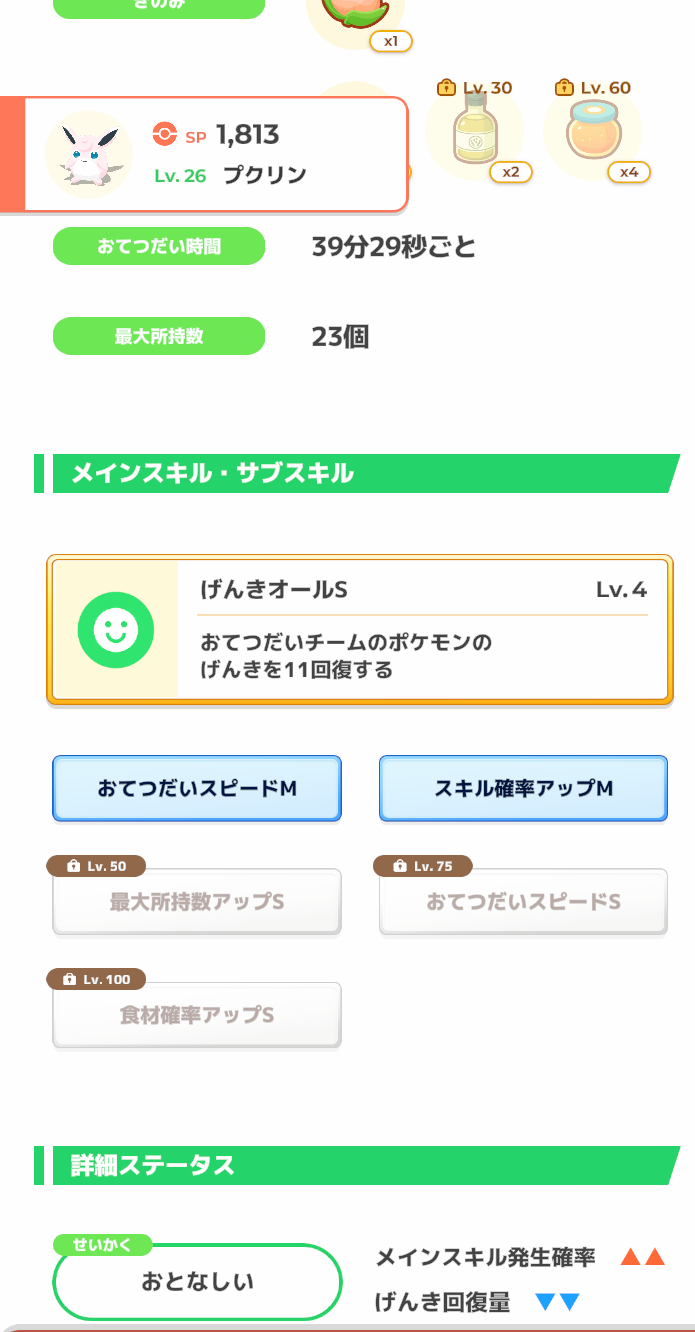695x1332 pixels.
Task: Tap the 最大所持数 green label
Action: 159,336
